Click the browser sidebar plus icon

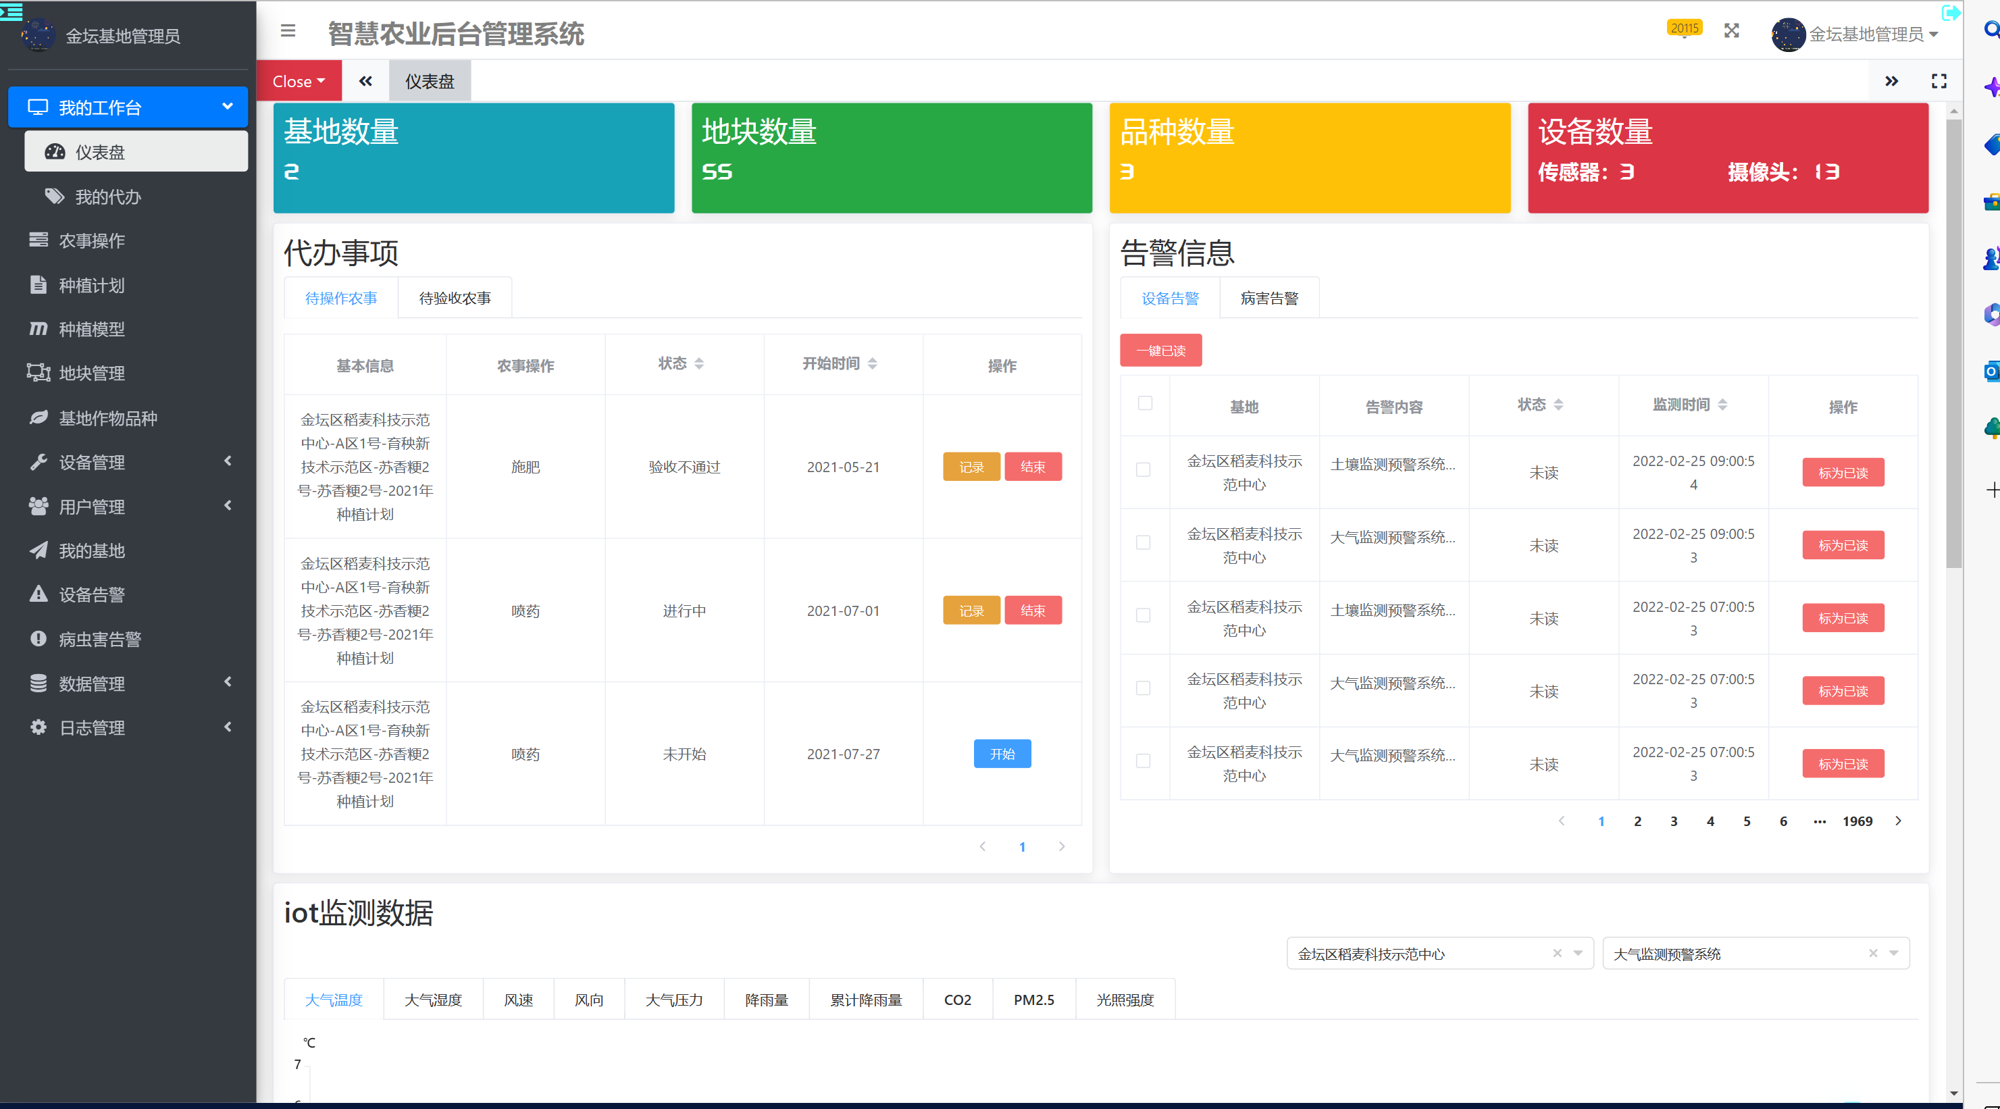pos(1991,490)
